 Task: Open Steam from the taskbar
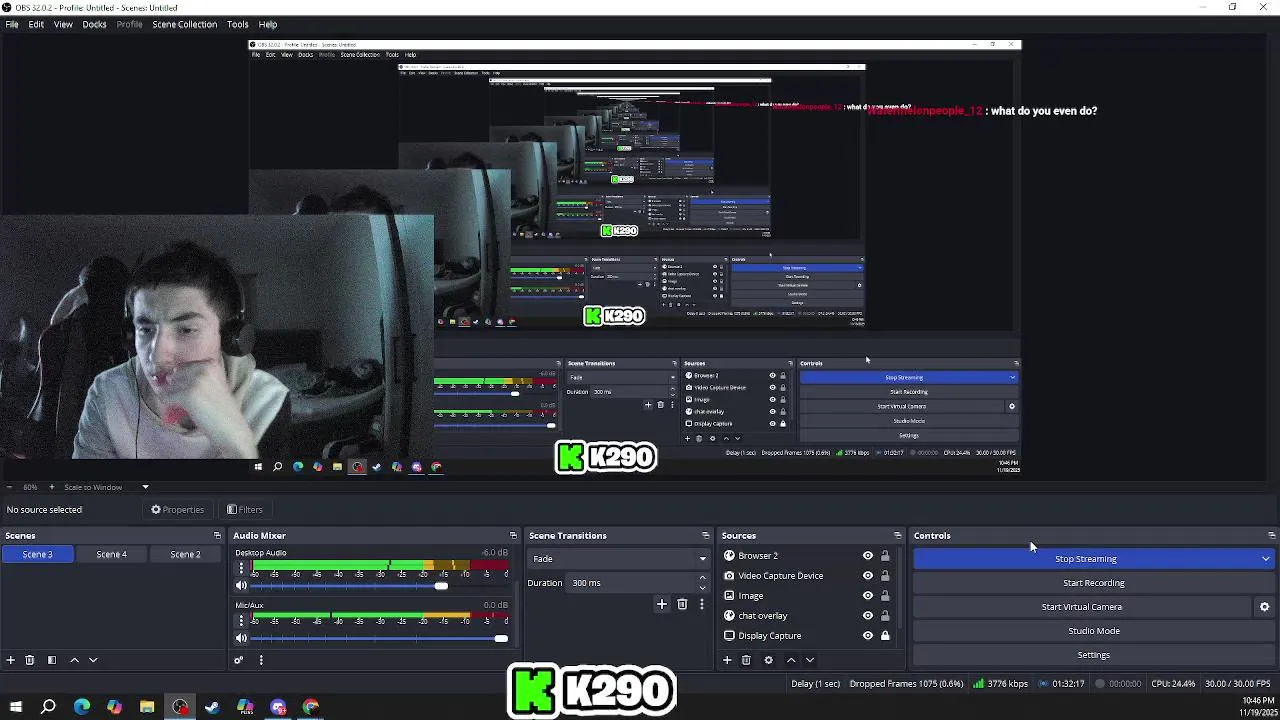pyautogui.click(x=212, y=707)
